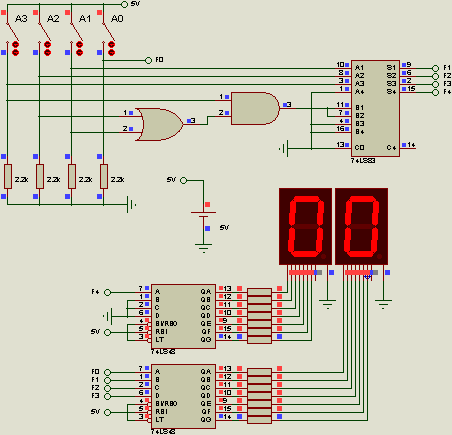Image resolution: width=452 pixels, height=435 pixels.
Task: Click the ground symbol beside the 2.2k resistors
Action: (131, 204)
